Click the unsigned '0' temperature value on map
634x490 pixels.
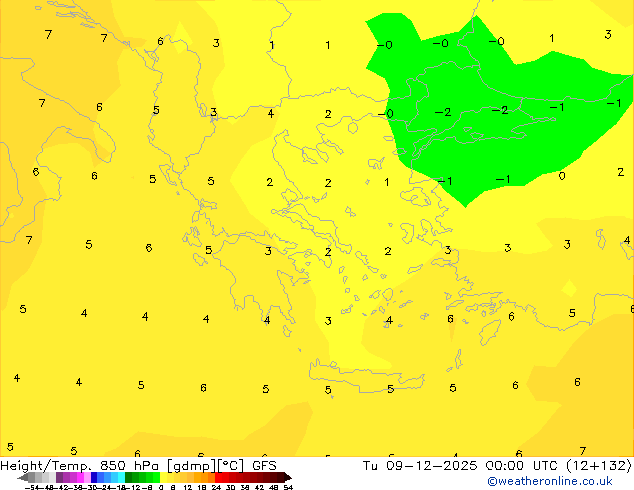(x=562, y=175)
